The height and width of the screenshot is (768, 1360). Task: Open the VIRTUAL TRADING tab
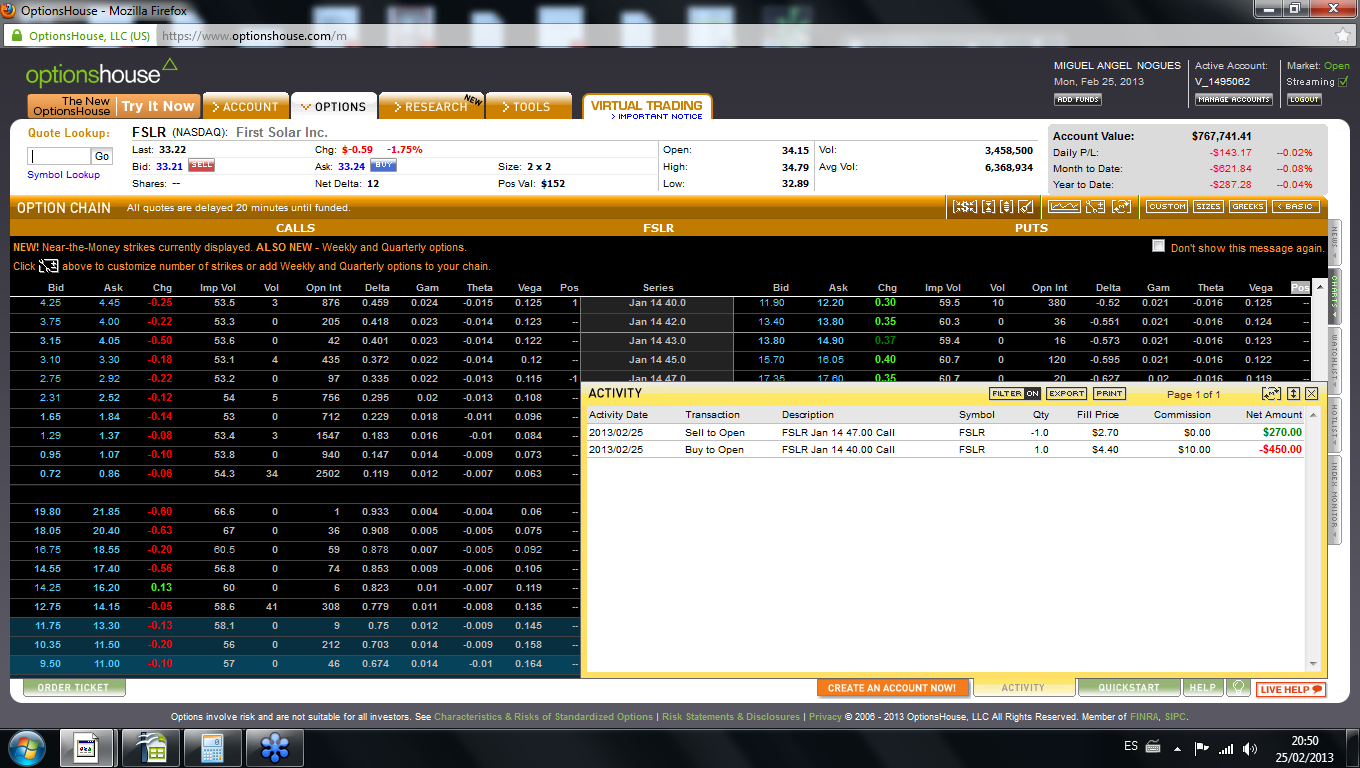646,105
